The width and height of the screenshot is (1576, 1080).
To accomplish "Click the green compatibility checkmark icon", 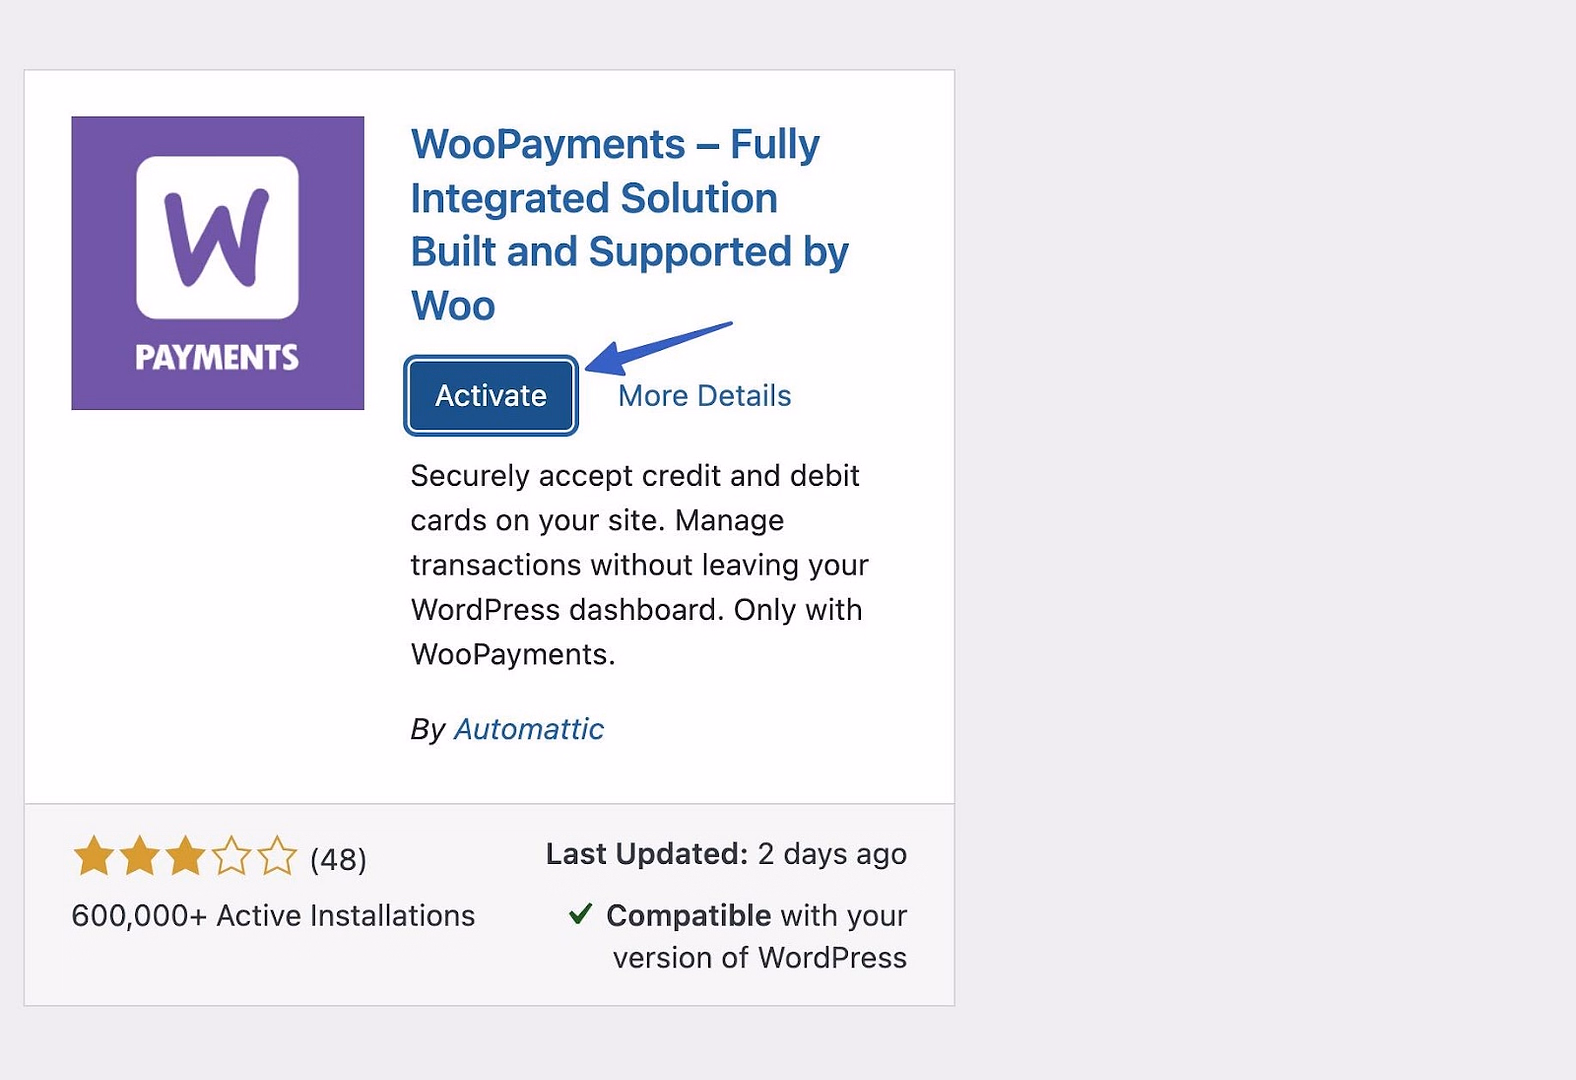I will [x=580, y=914].
